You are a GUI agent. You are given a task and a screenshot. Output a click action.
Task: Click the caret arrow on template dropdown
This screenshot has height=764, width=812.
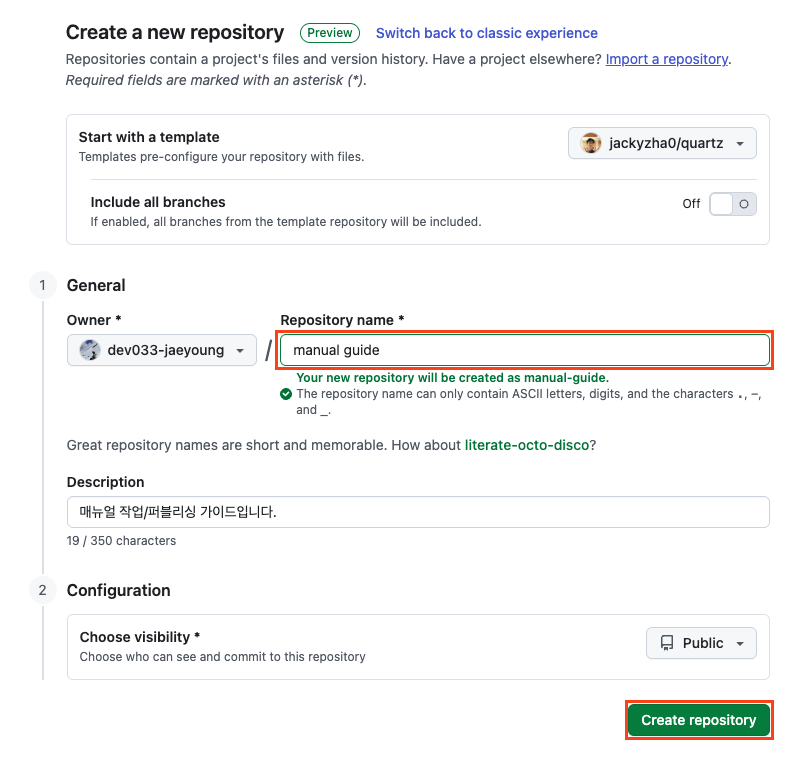pyautogui.click(x=740, y=144)
